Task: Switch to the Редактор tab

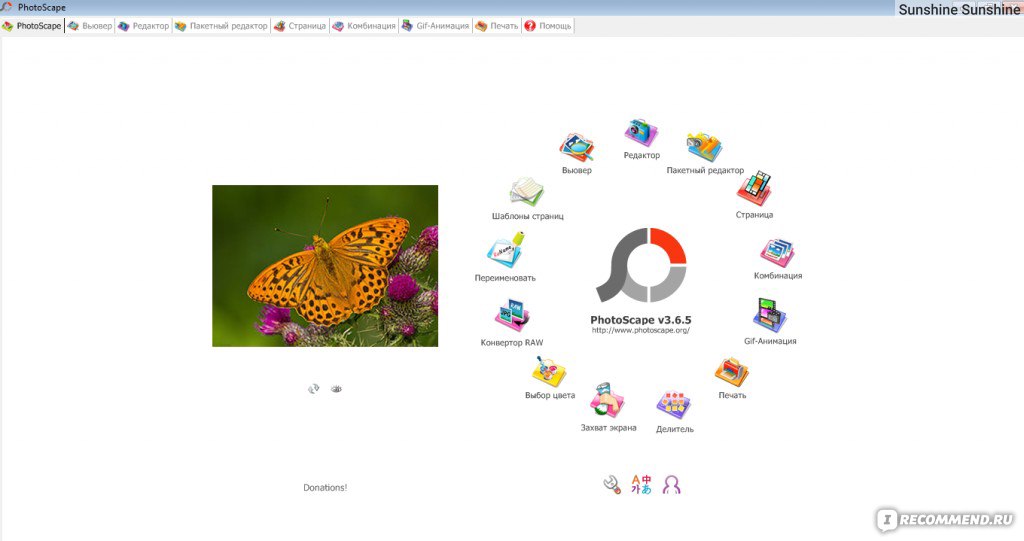Action: [144, 26]
